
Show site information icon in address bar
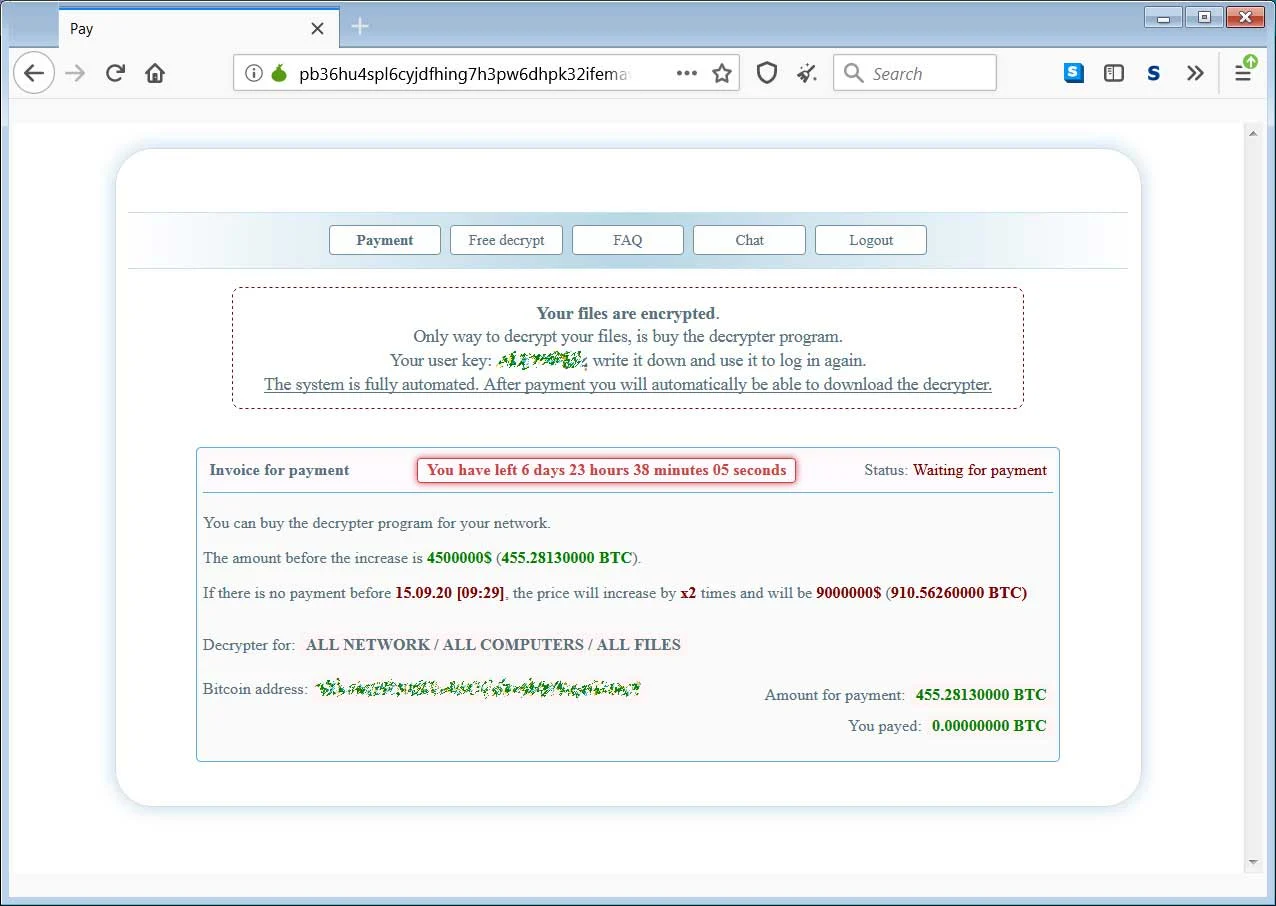(x=254, y=73)
